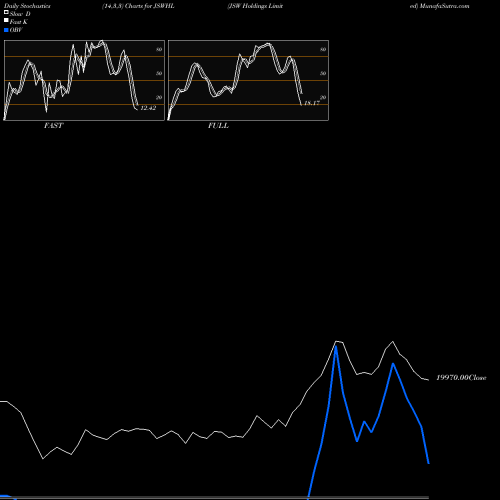This screenshot has width=500, height=500.
Task: Click the Charts for JSWHL text
Action: pos(150,6)
